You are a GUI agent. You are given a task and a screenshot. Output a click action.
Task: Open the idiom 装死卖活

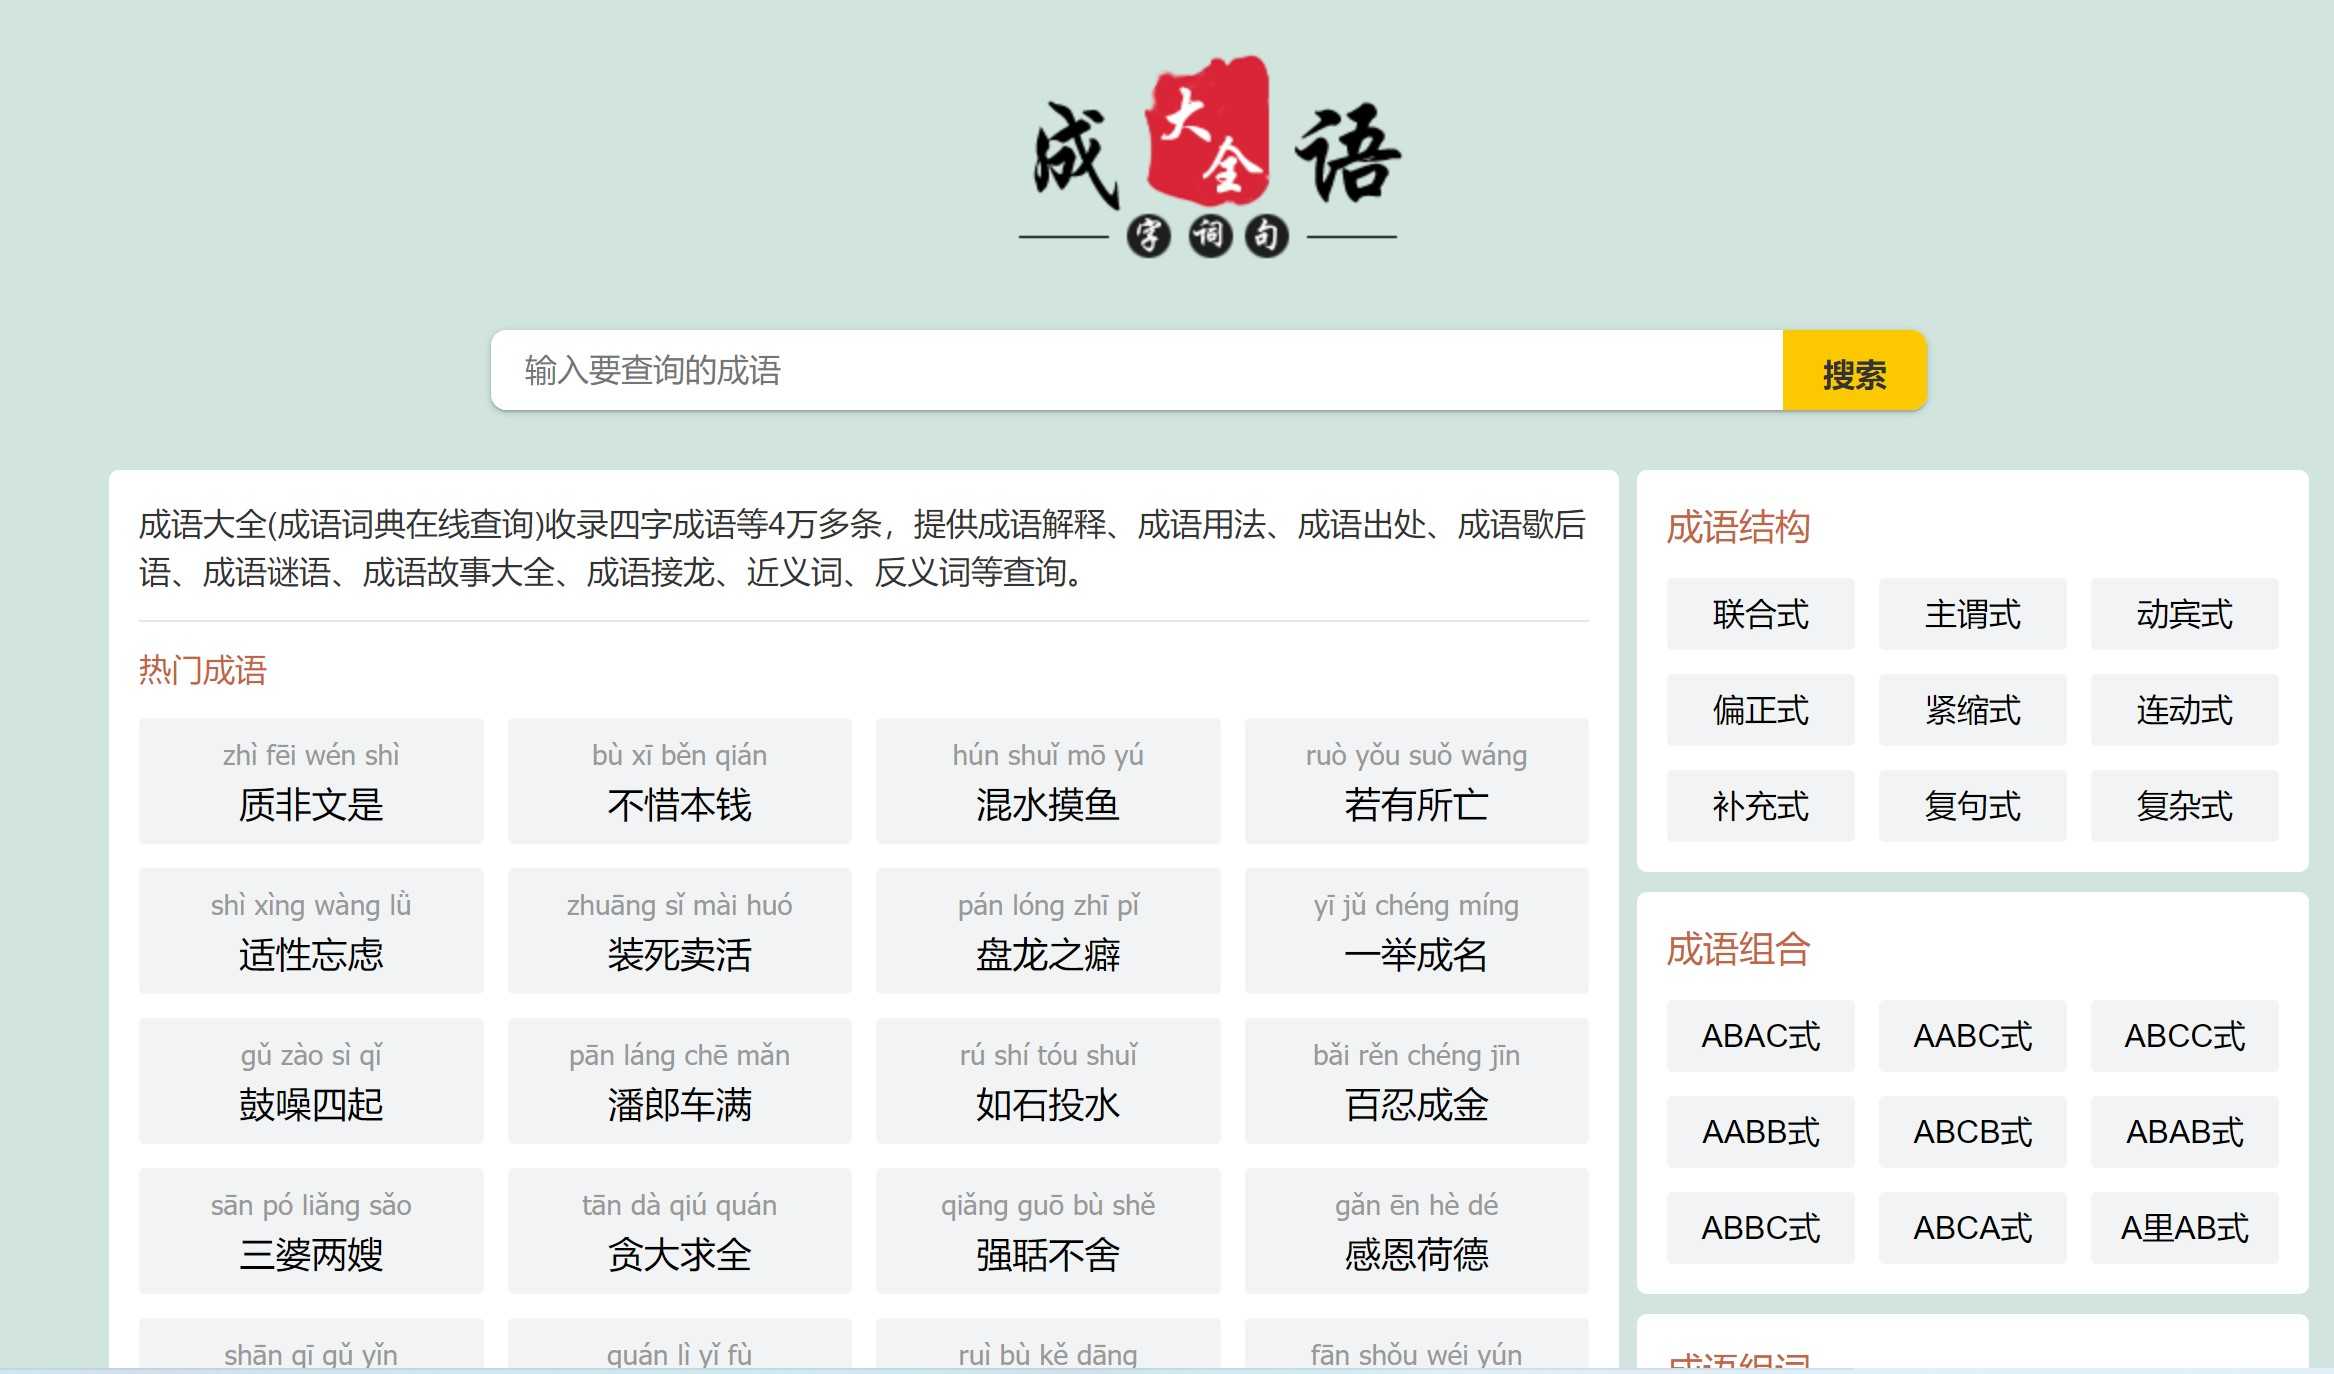pos(679,931)
